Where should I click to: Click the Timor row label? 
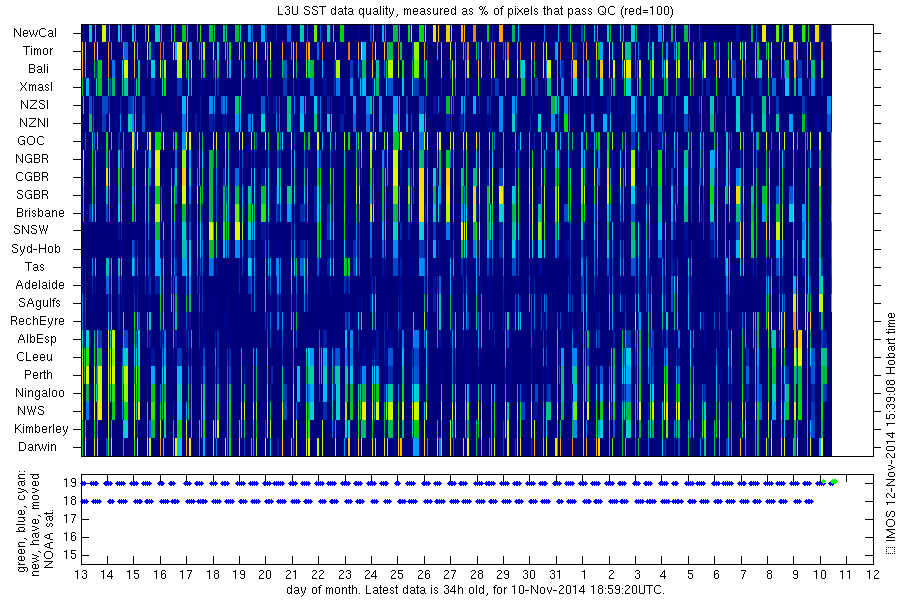point(38,51)
